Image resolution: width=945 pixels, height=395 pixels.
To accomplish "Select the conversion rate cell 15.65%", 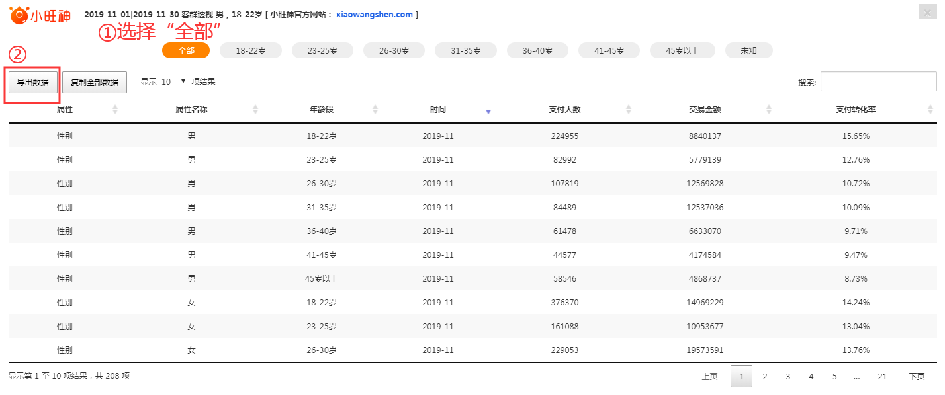I will pyautogui.click(x=855, y=136).
